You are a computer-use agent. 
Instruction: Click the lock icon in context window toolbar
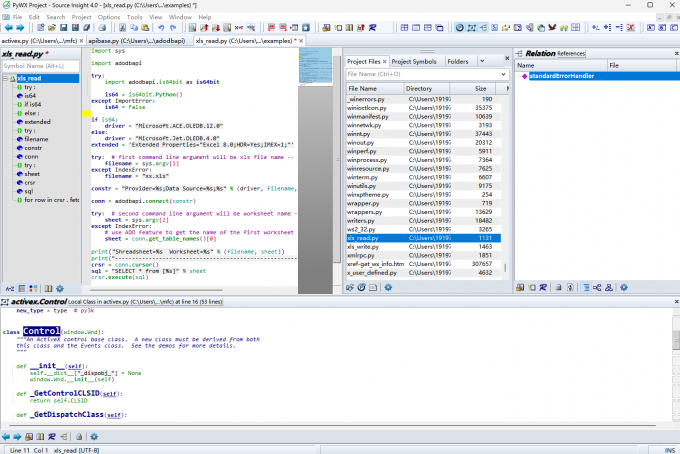point(79,437)
